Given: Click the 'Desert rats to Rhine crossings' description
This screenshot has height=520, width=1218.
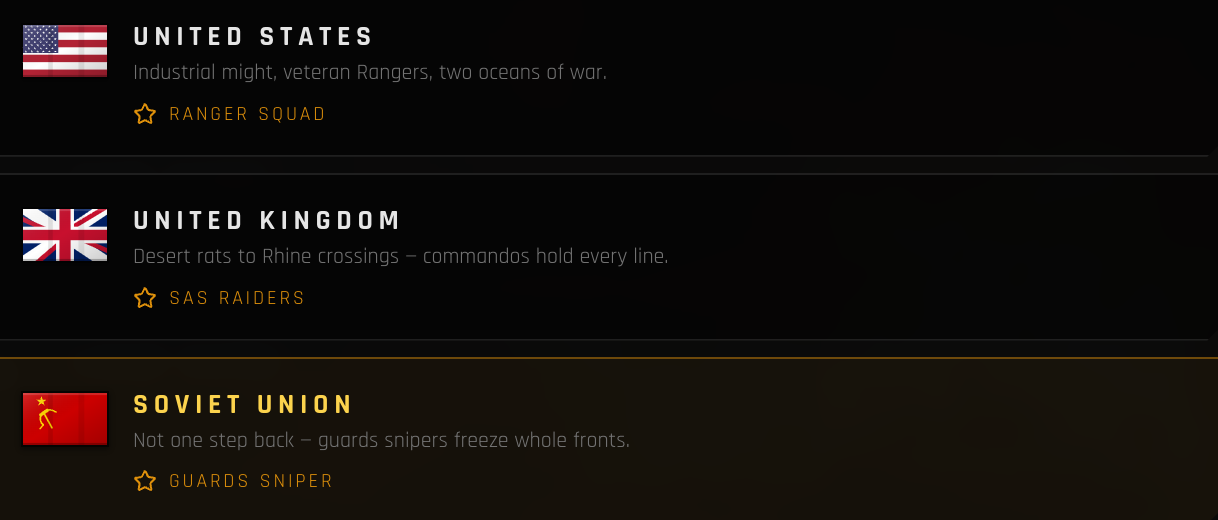Looking at the screenshot, I should click(401, 257).
